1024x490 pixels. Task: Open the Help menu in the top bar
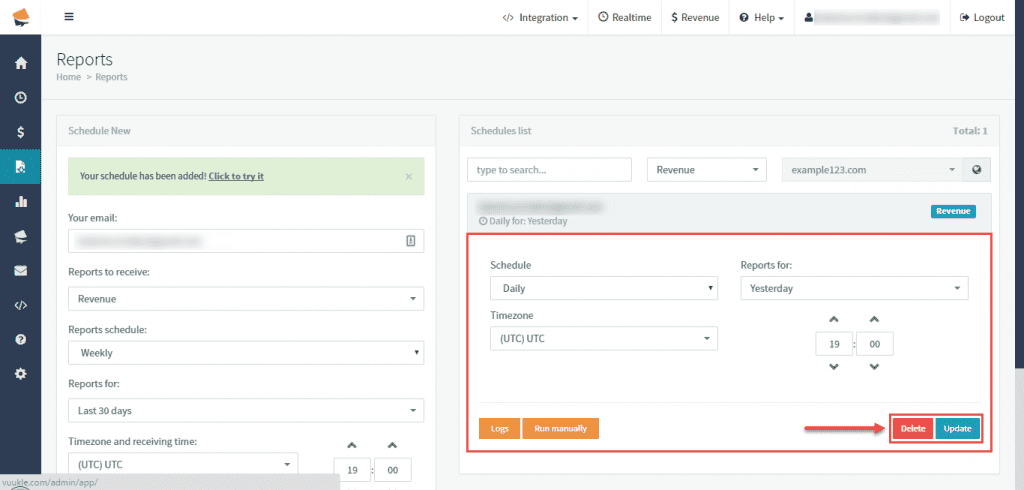point(761,18)
